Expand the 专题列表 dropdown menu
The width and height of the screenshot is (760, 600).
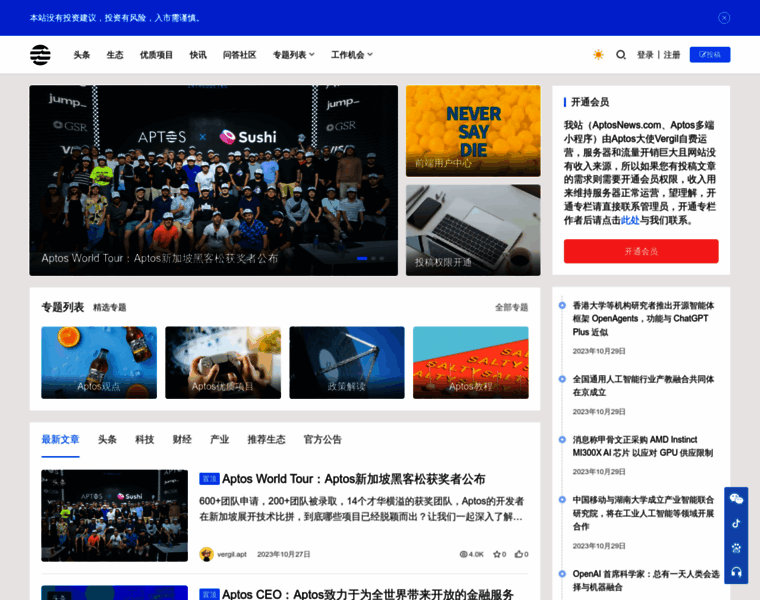(x=293, y=55)
